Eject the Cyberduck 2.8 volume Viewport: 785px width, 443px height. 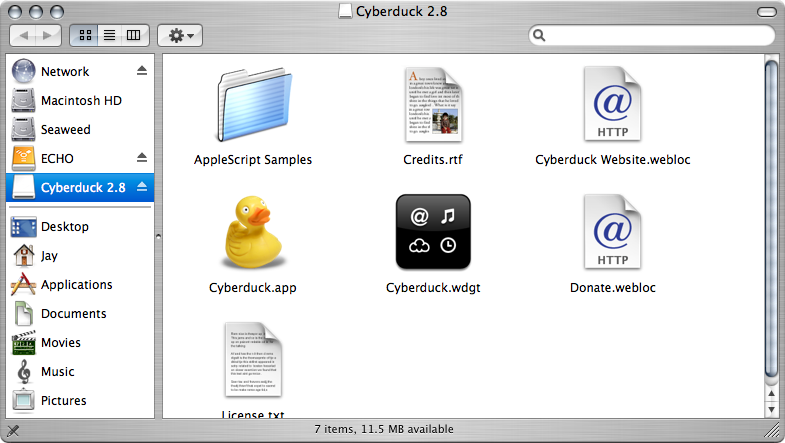pos(141,187)
